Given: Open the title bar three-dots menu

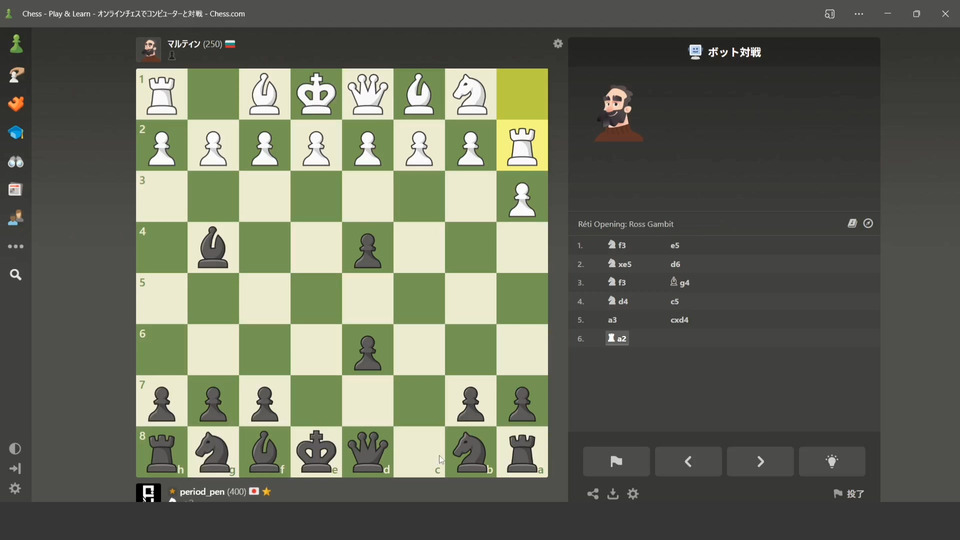Looking at the screenshot, I should click(x=859, y=13).
